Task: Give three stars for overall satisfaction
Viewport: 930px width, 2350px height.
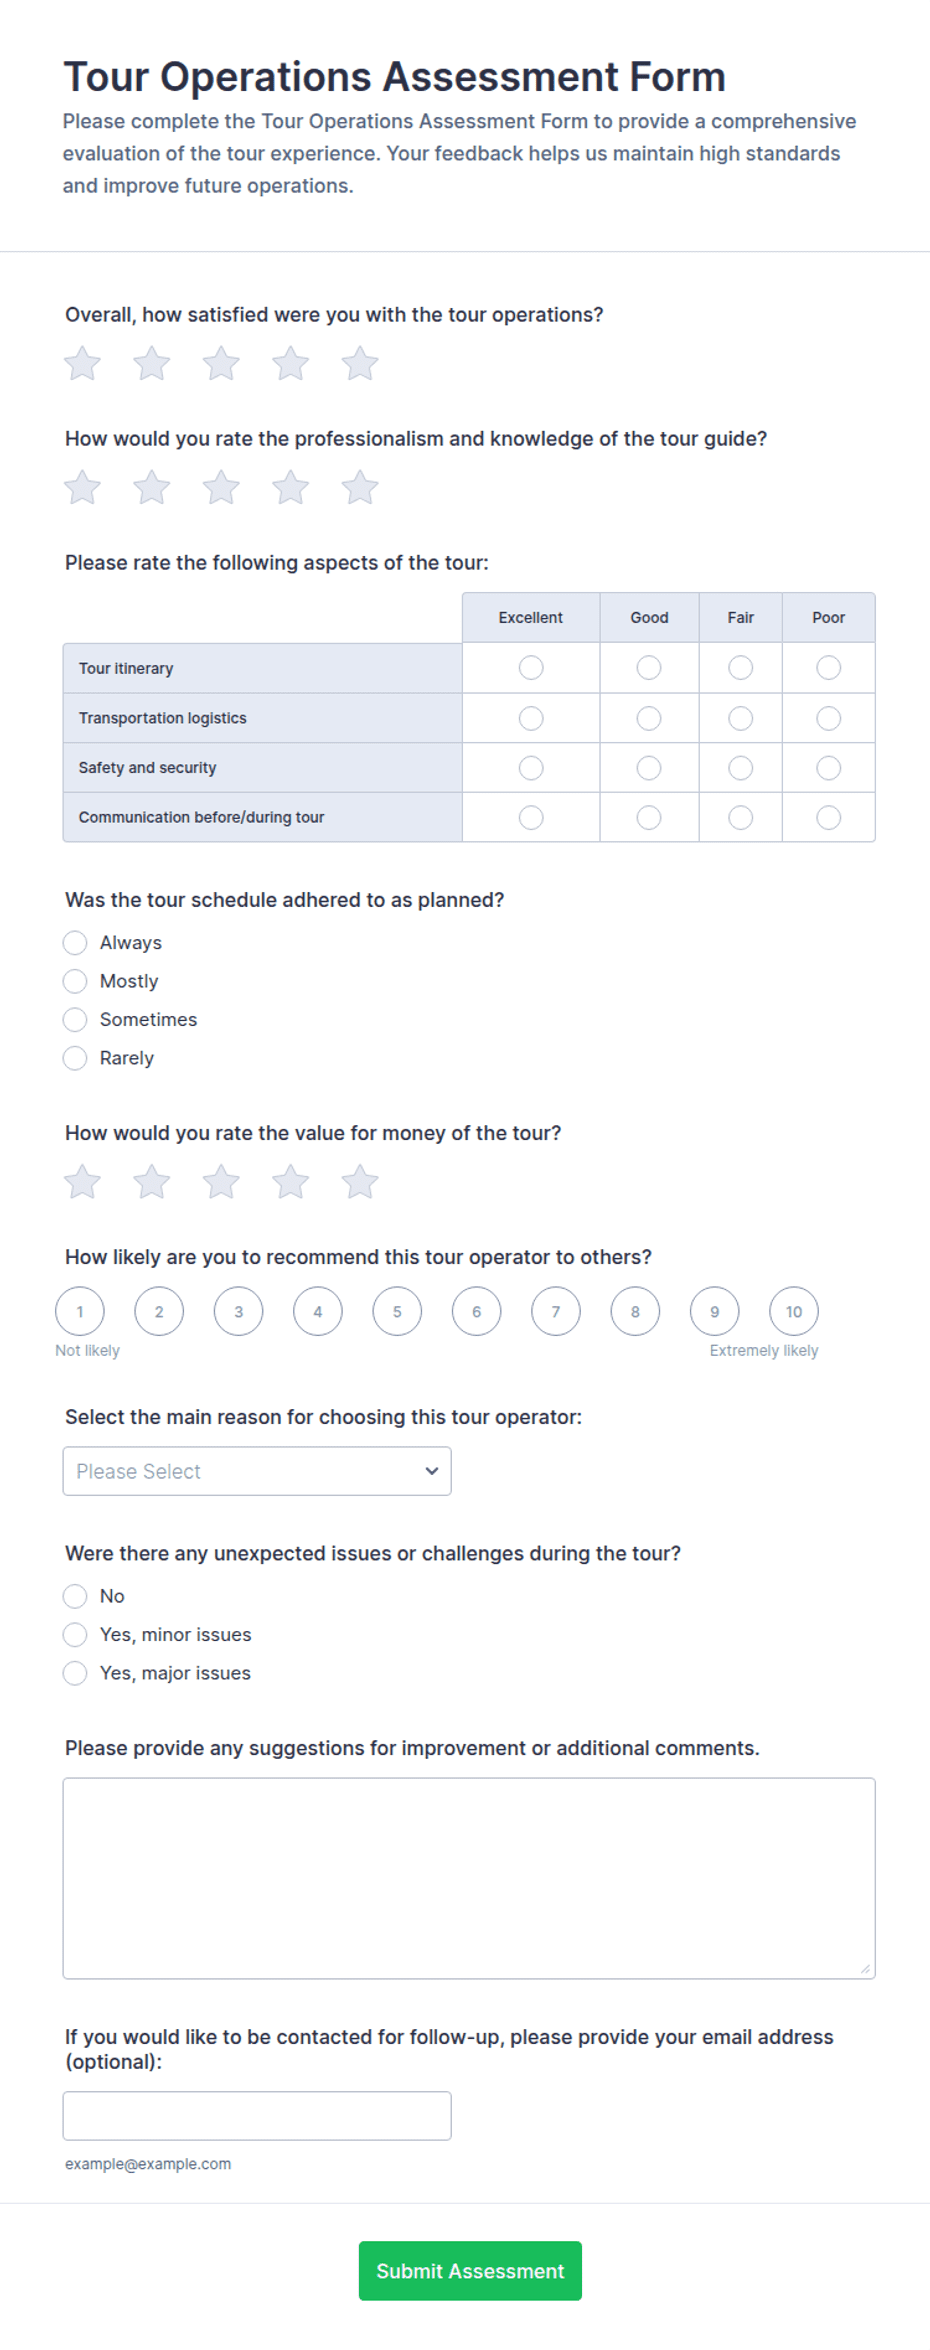Action: 221,364
